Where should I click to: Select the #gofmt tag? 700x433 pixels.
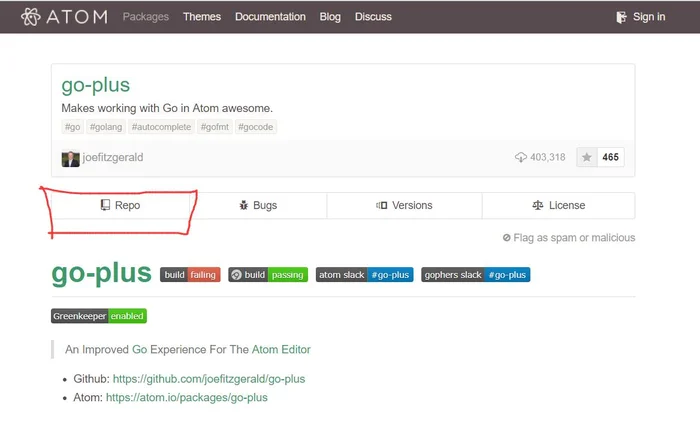(215, 127)
